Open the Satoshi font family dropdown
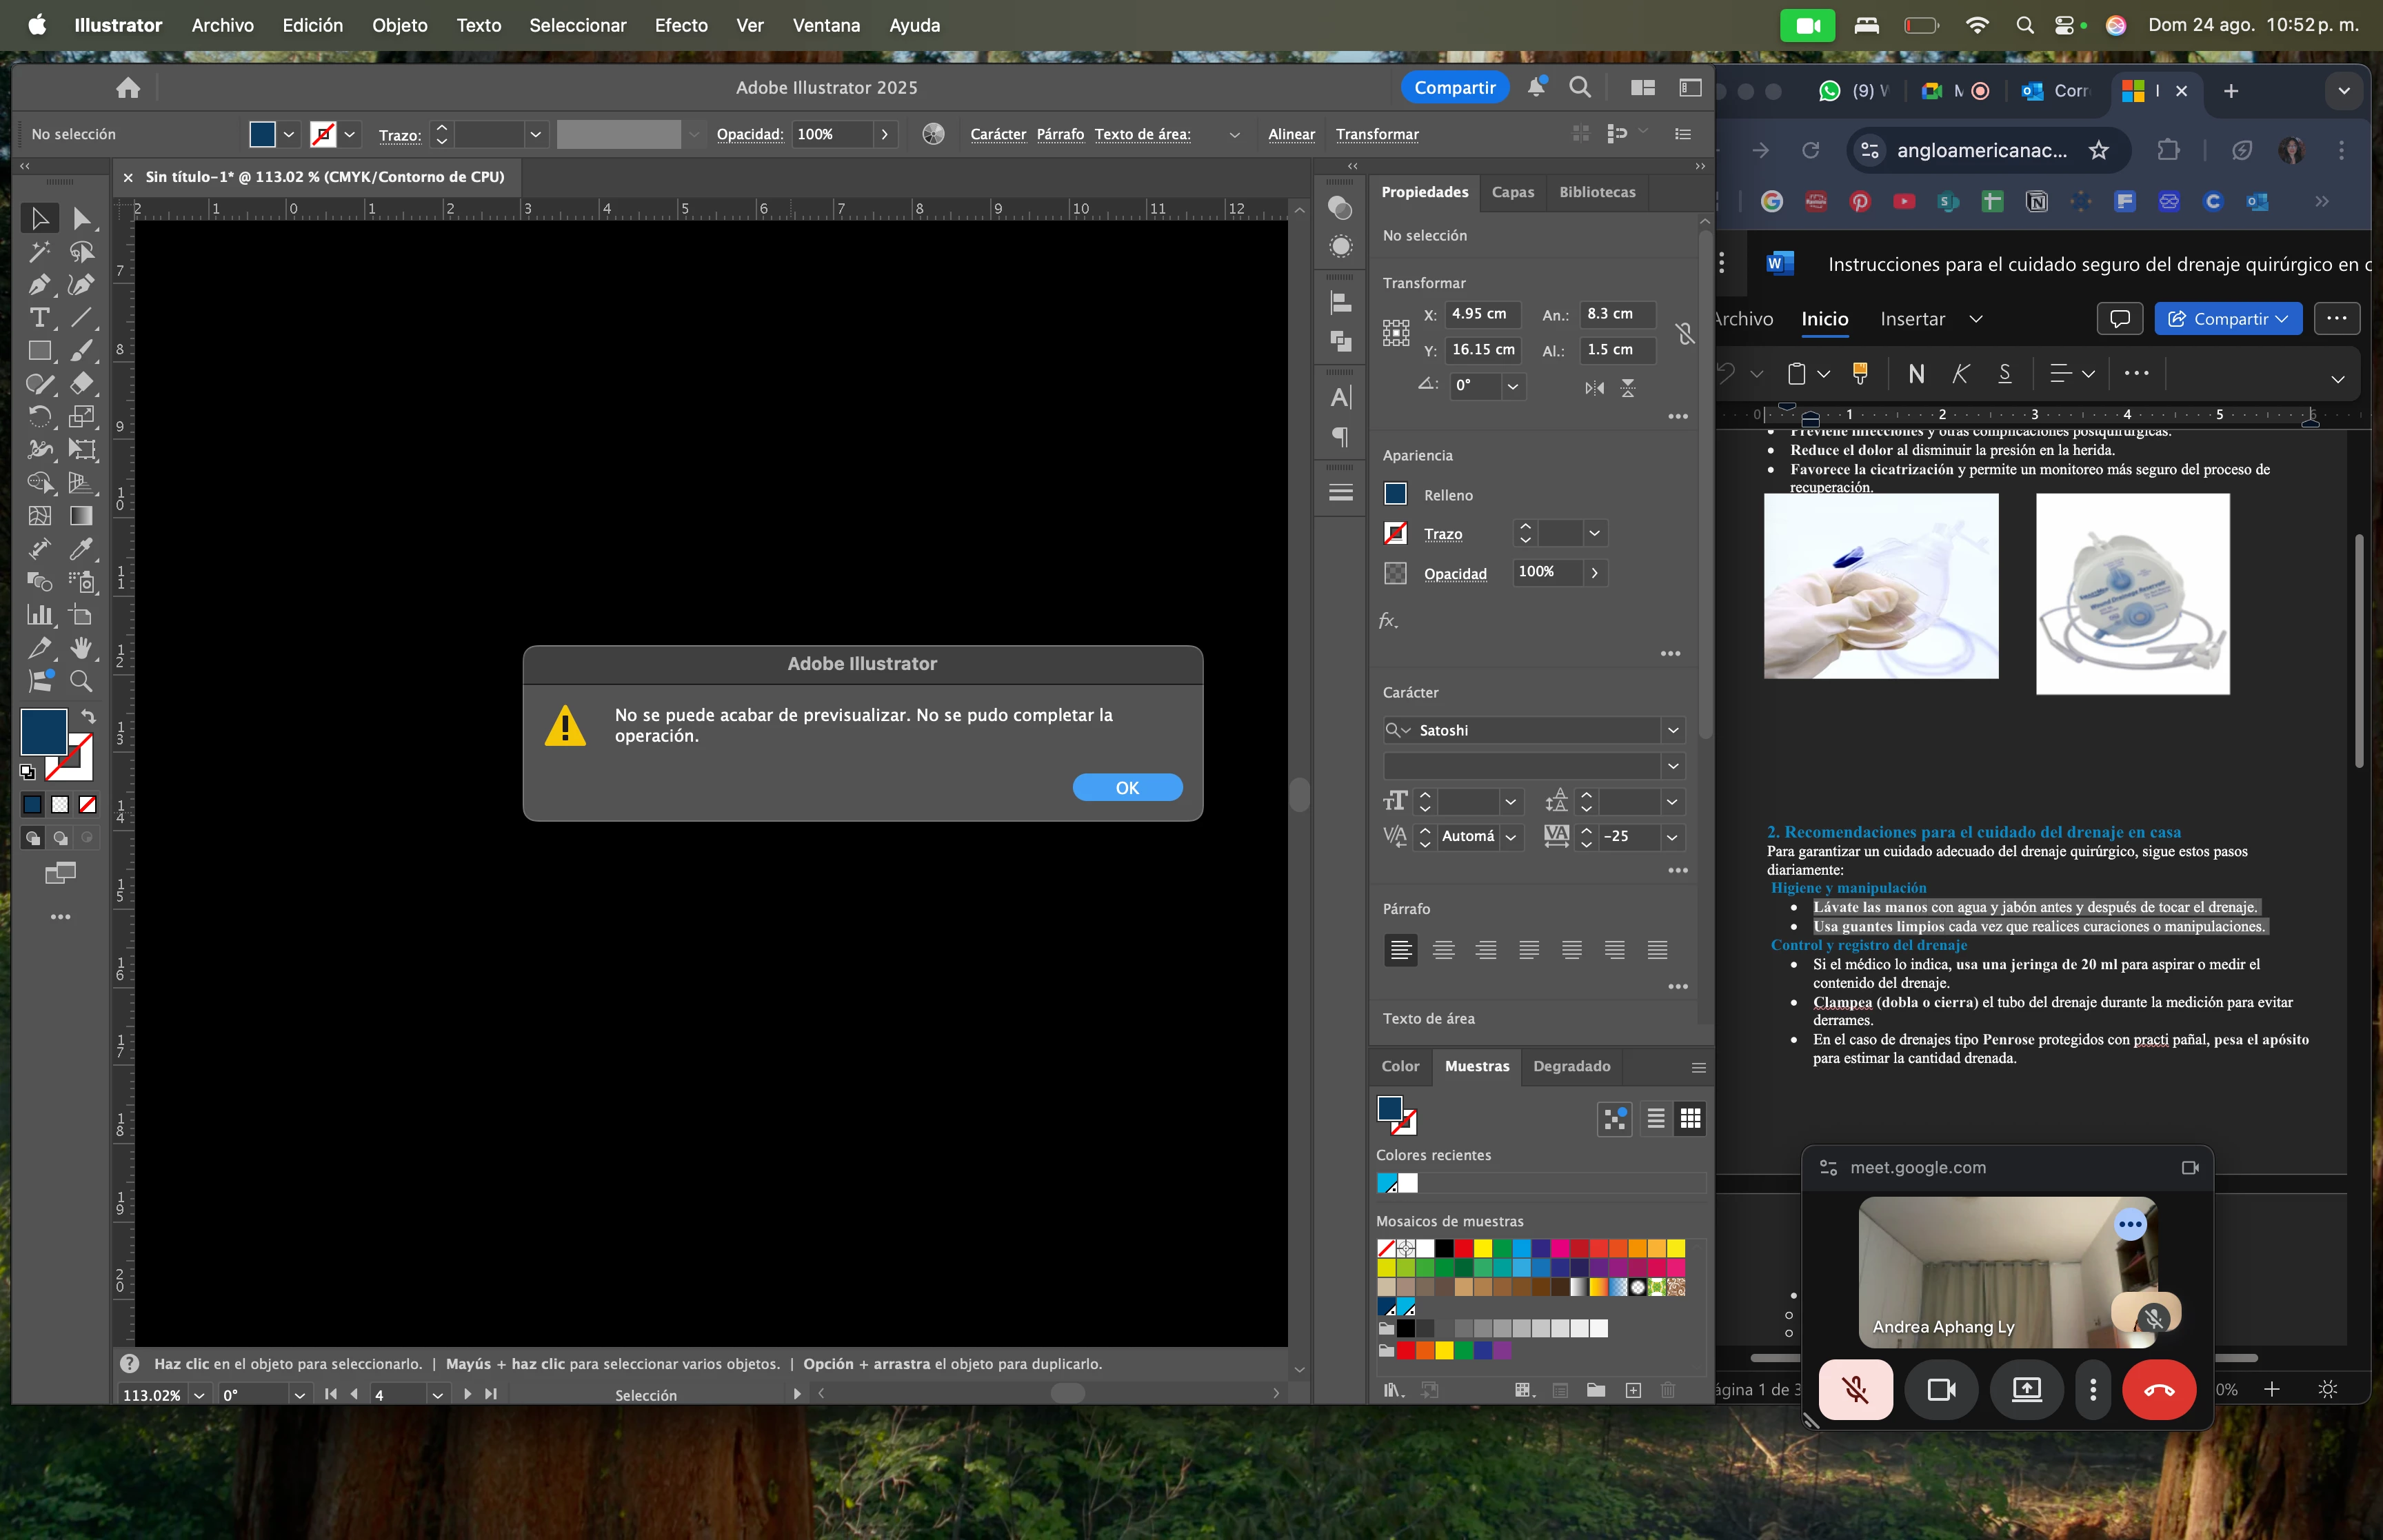 coord(1673,730)
